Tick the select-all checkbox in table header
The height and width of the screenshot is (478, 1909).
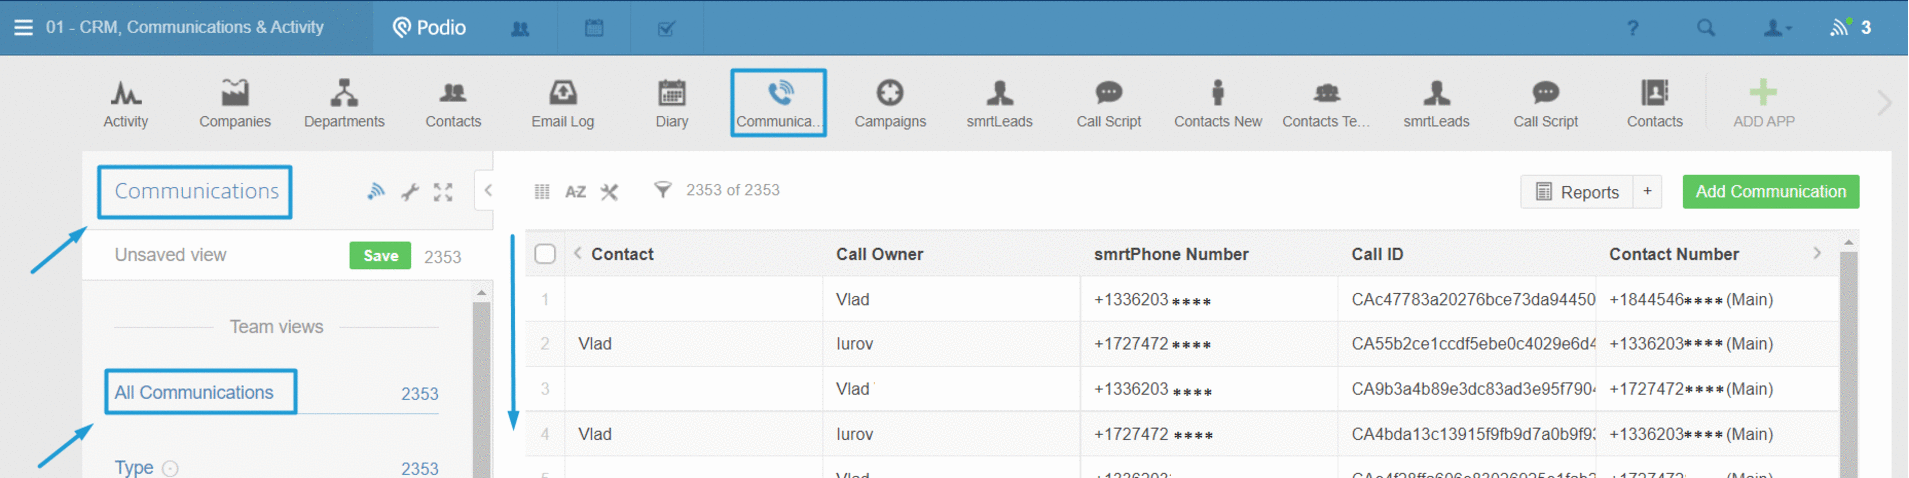[x=545, y=254]
